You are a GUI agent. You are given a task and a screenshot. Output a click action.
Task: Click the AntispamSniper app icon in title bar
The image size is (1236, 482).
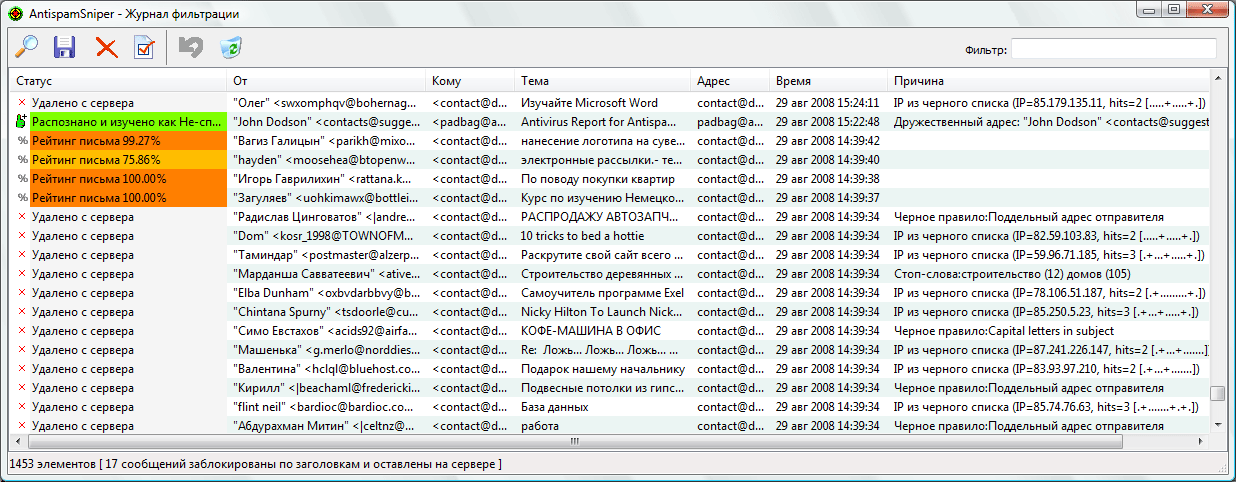15,11
